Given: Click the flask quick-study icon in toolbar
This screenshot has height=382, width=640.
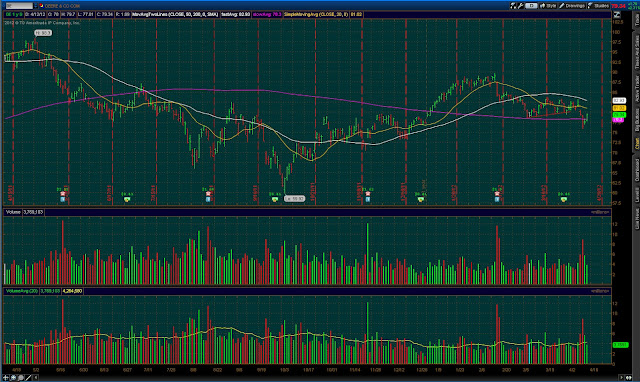Looking at the screenshot, I should point(513,6).
